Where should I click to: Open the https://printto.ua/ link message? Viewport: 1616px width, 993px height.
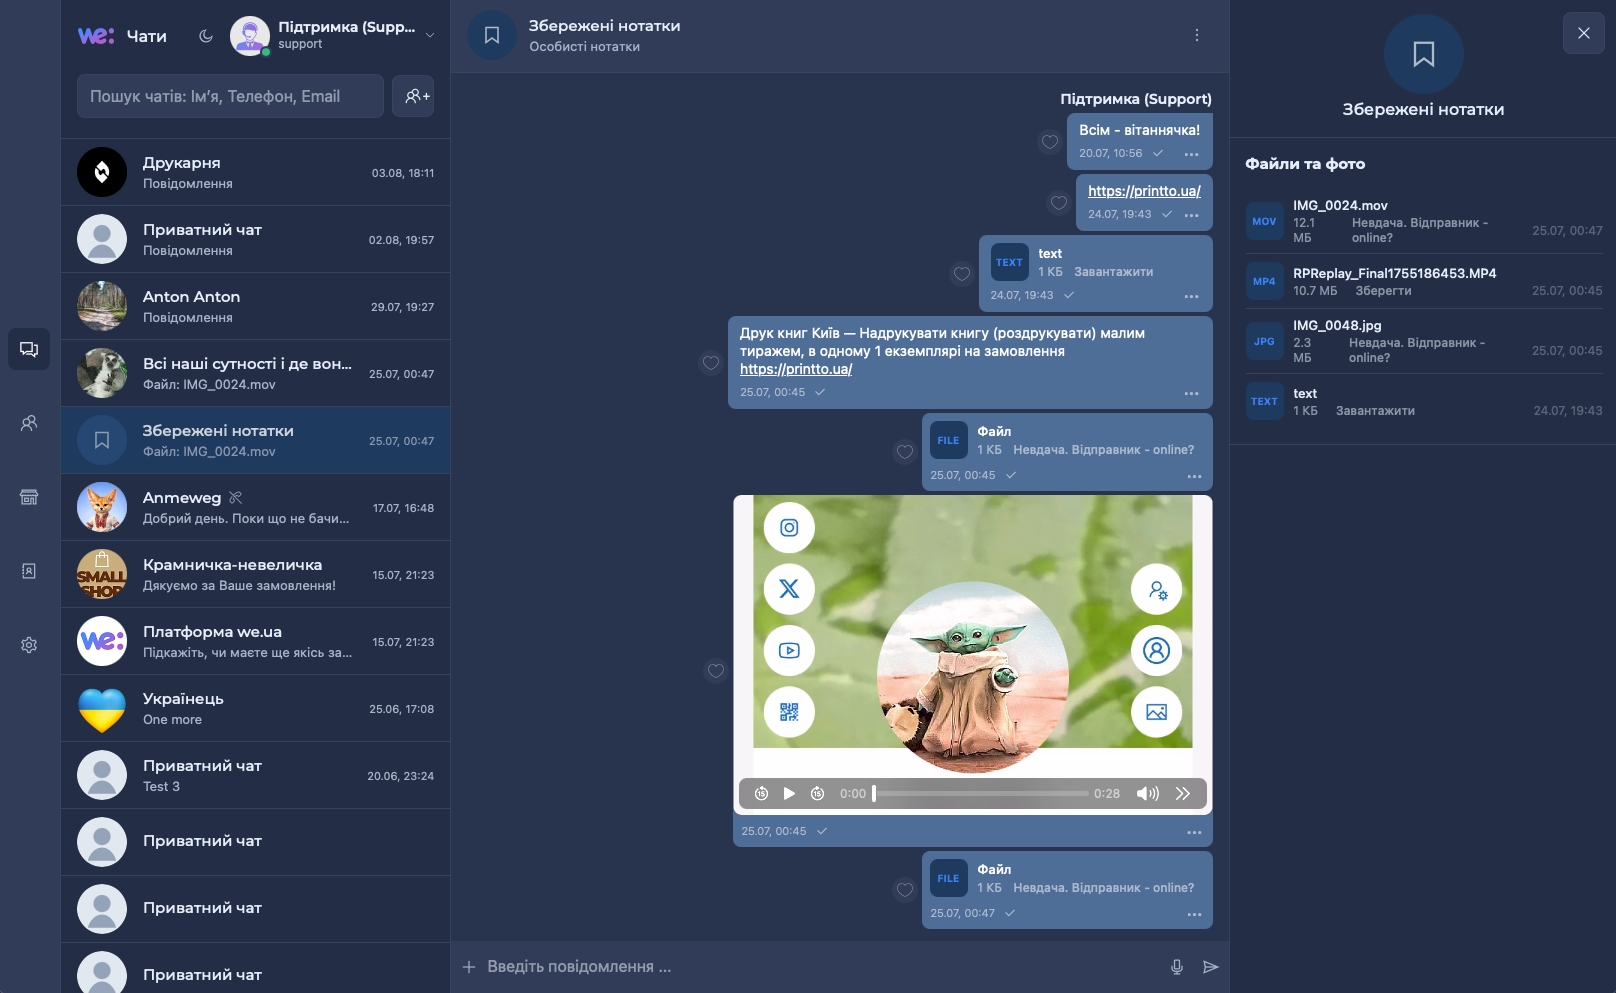(x=1144, y=191)
